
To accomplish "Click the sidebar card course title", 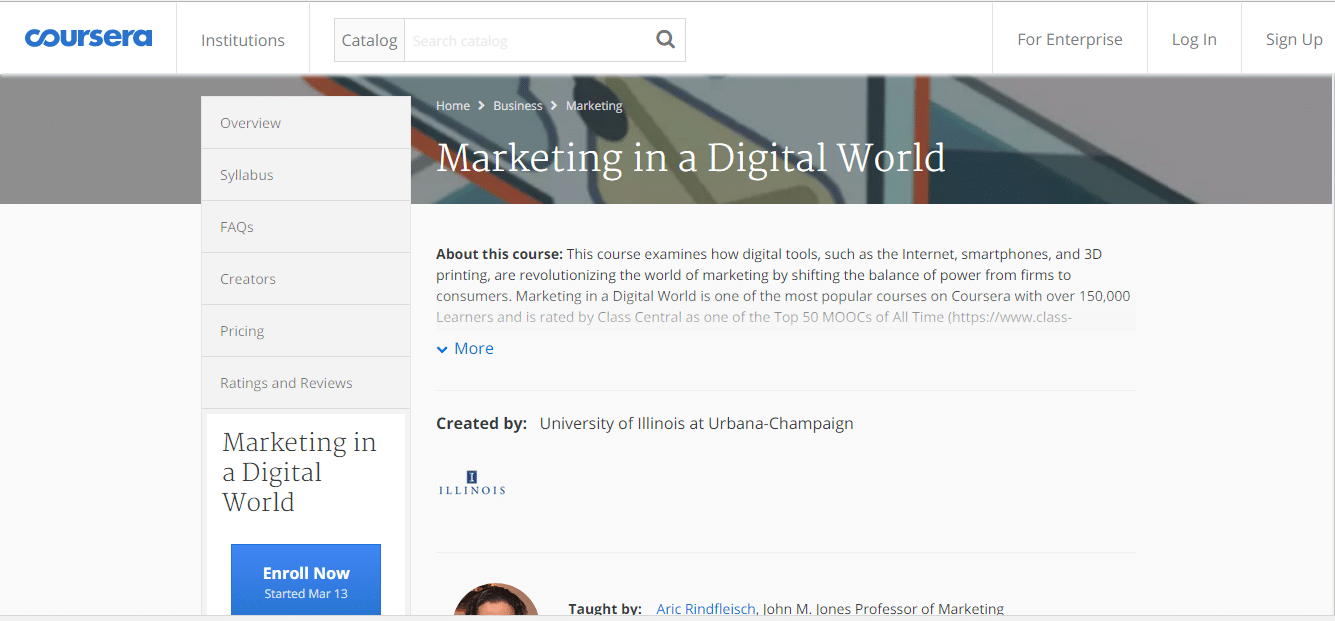I will 300,472.
